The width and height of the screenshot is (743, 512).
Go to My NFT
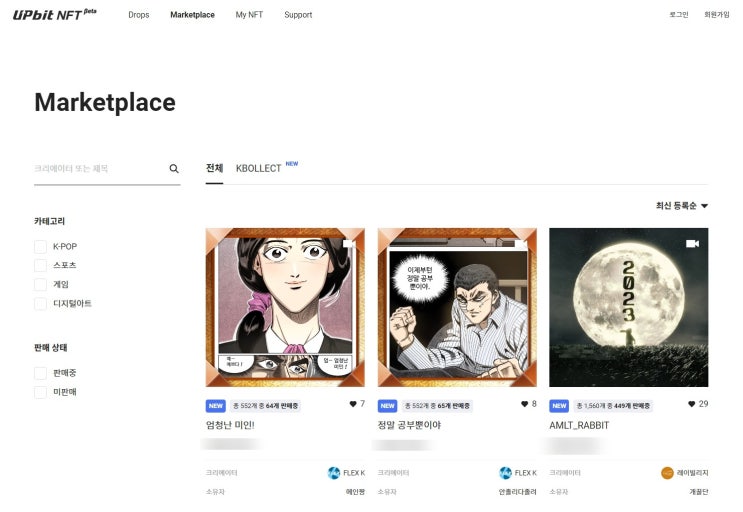(x=249, y=15)
